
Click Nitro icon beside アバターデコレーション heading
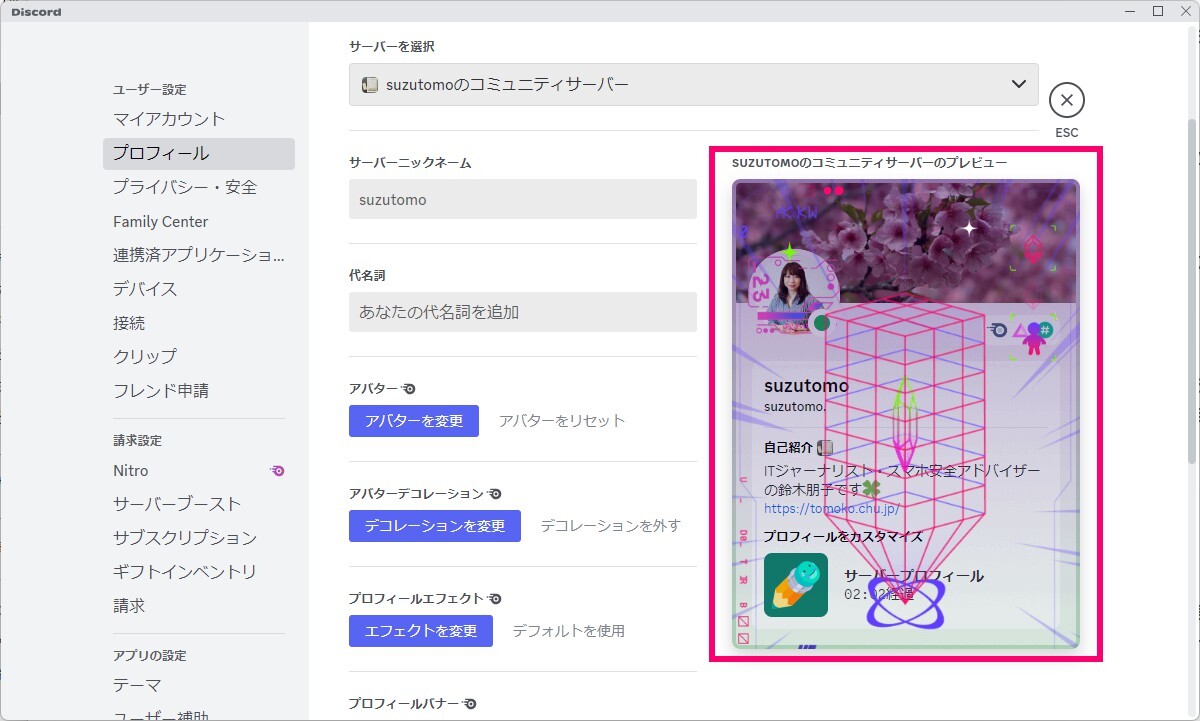point(494,494)
